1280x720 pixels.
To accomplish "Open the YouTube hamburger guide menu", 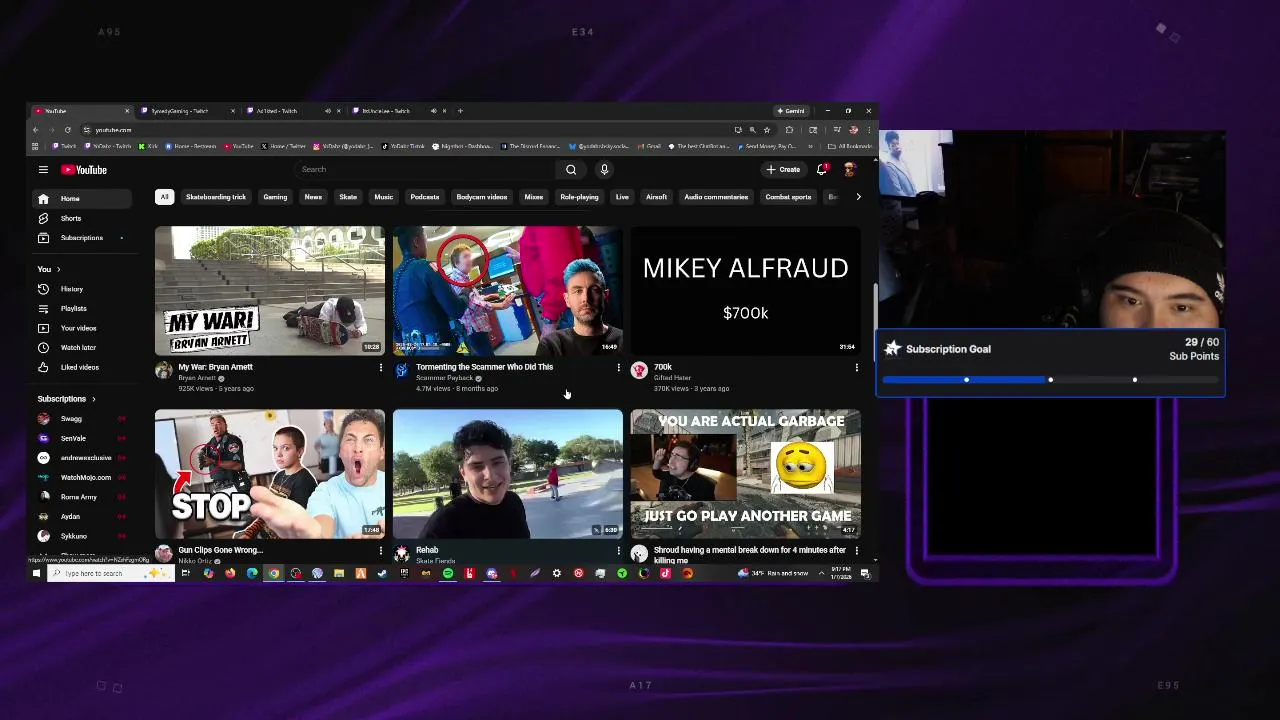I will point(43,170).
